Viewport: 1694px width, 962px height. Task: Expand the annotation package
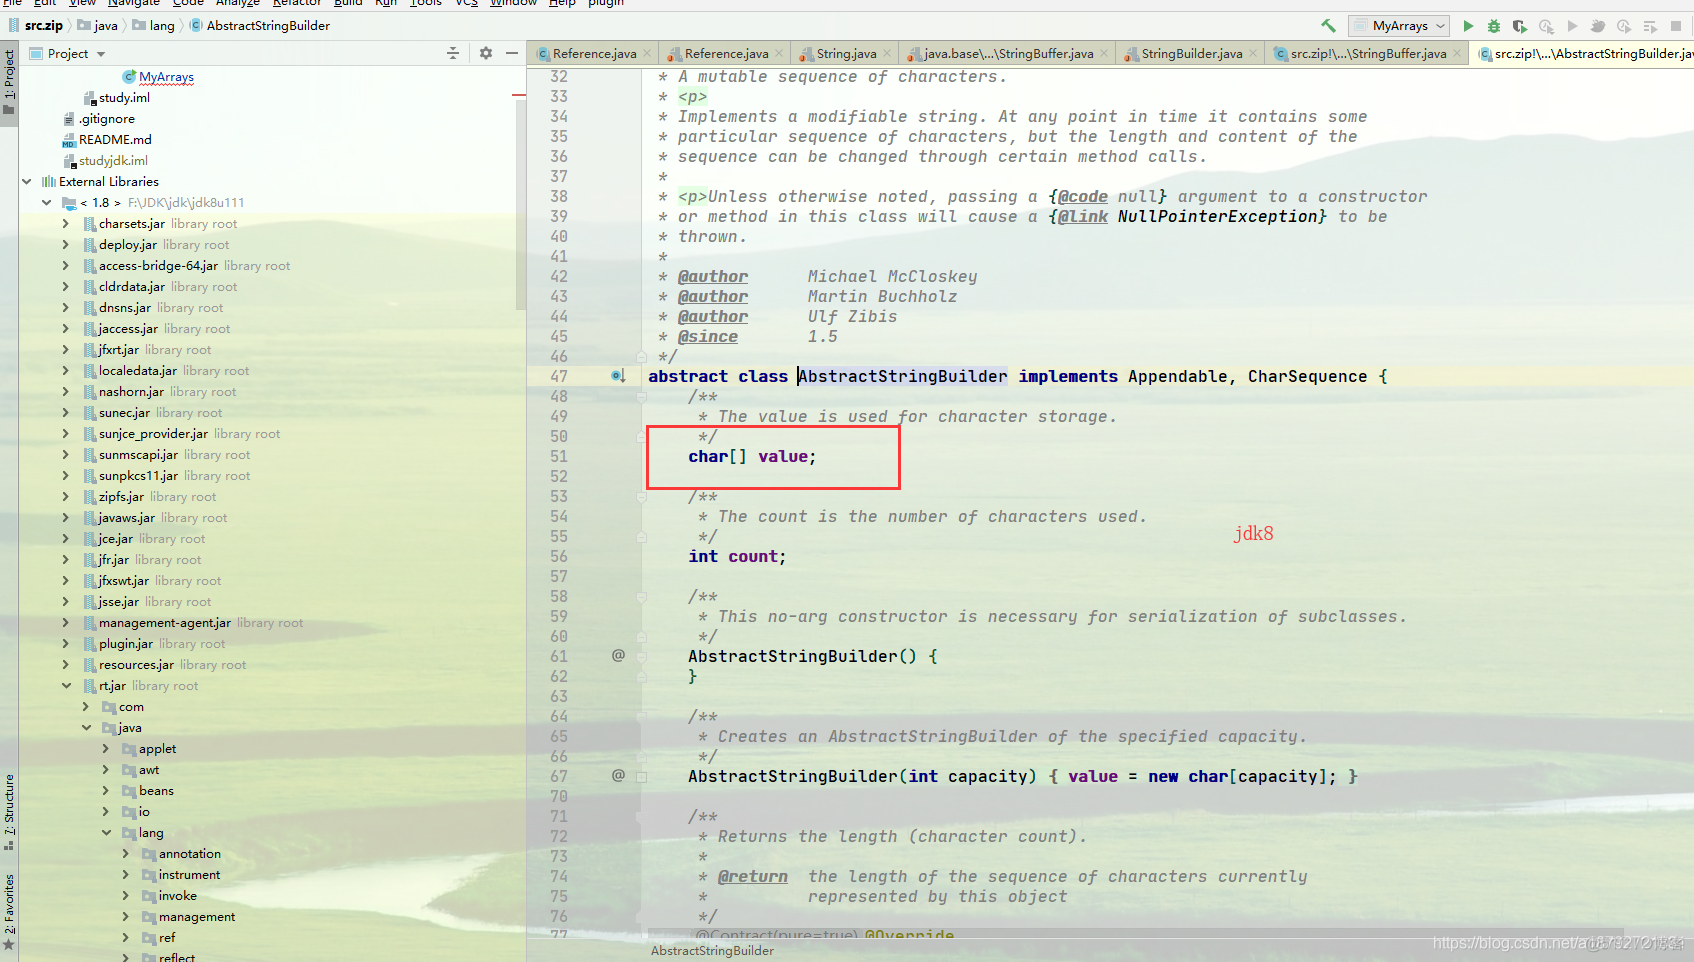click(x=126, y=854)
